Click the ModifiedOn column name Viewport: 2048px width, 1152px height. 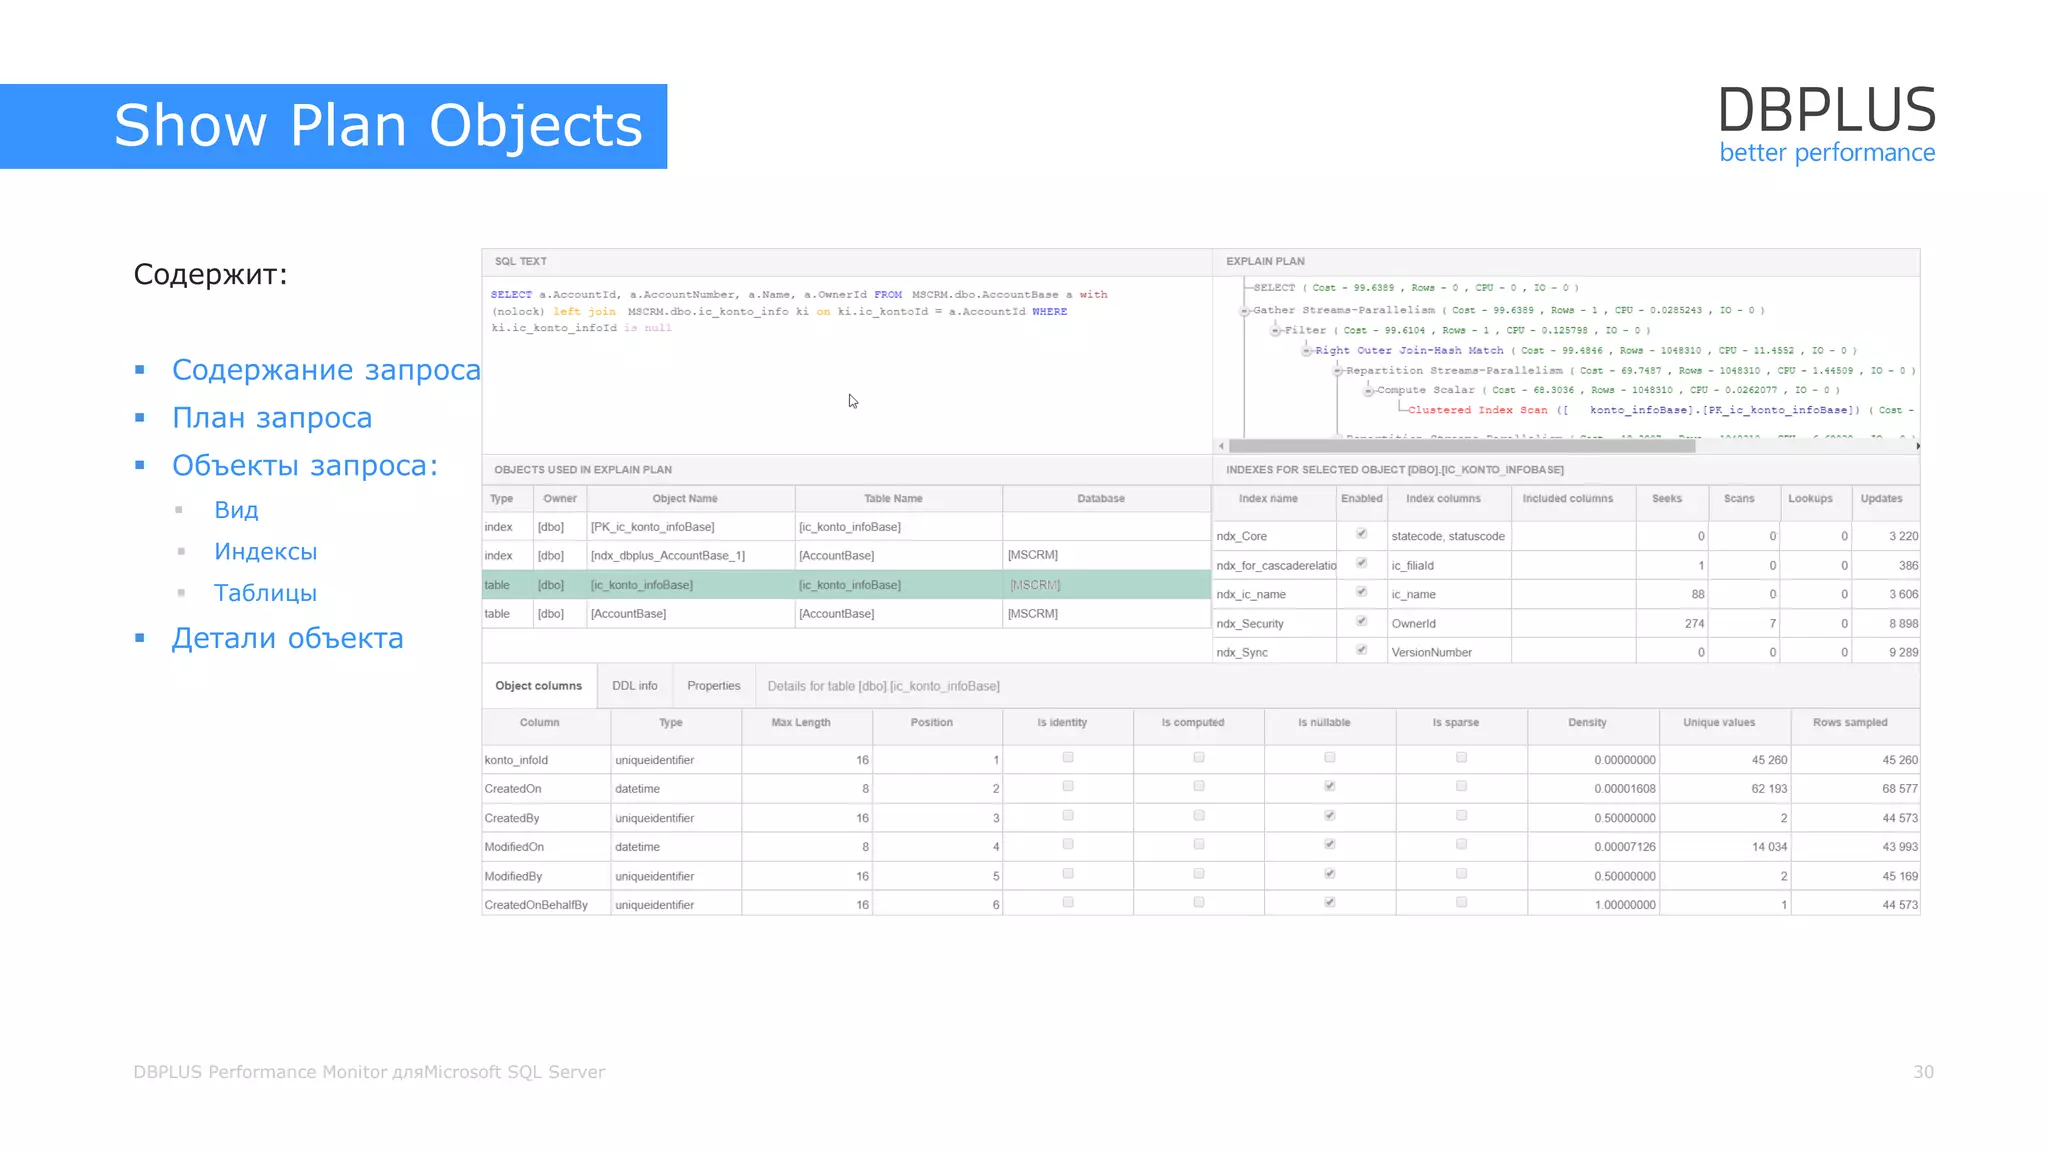pos(514,848)
